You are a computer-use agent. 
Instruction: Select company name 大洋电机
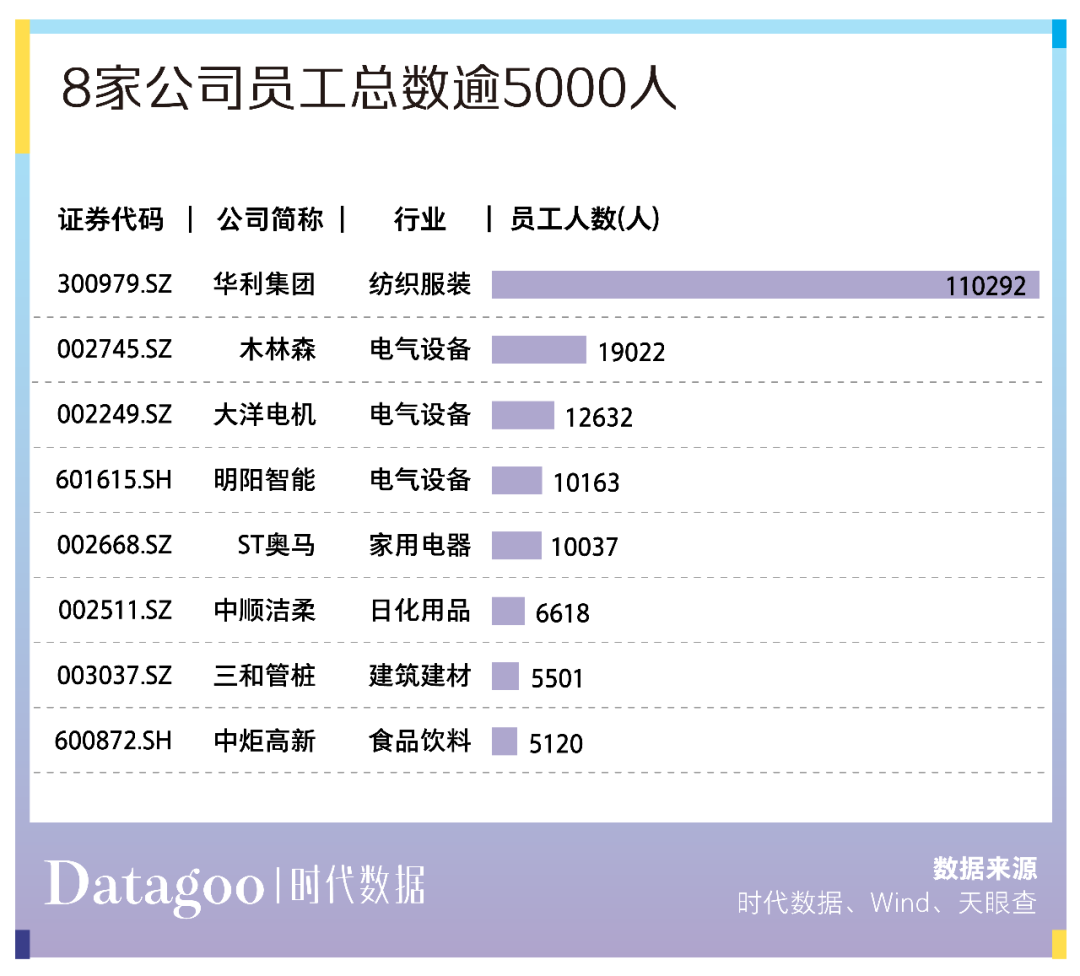tap(264, 415)
